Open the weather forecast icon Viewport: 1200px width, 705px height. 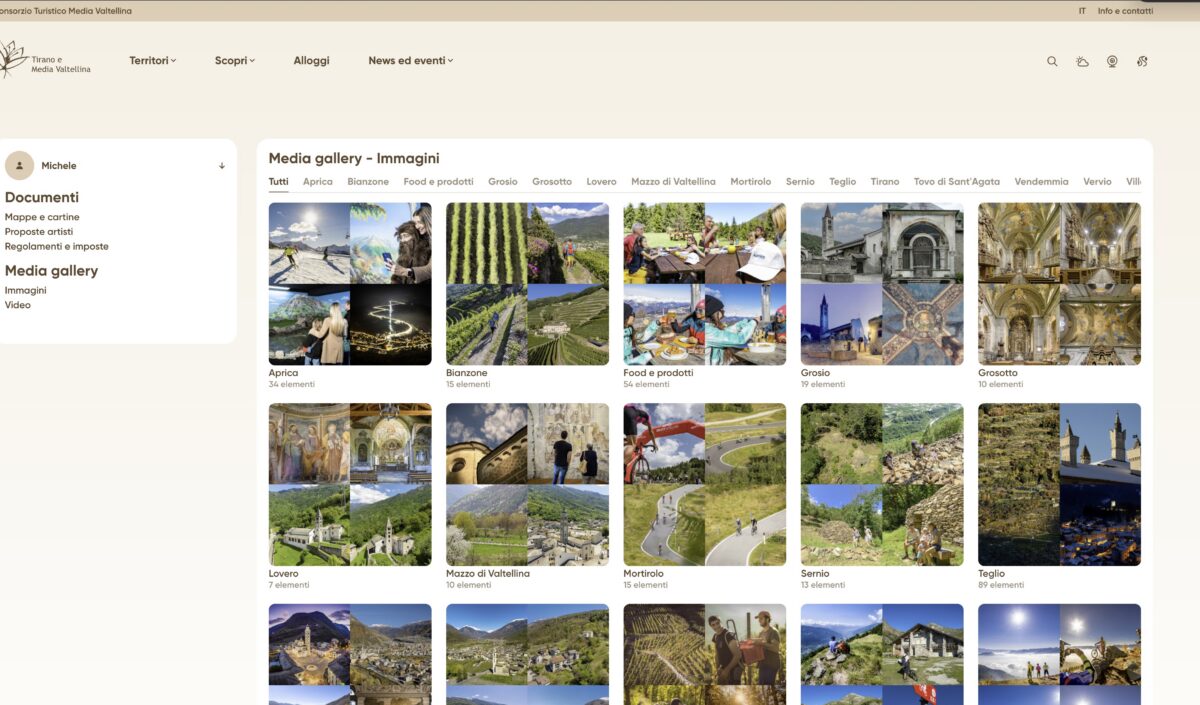[x=1082, y=61]
